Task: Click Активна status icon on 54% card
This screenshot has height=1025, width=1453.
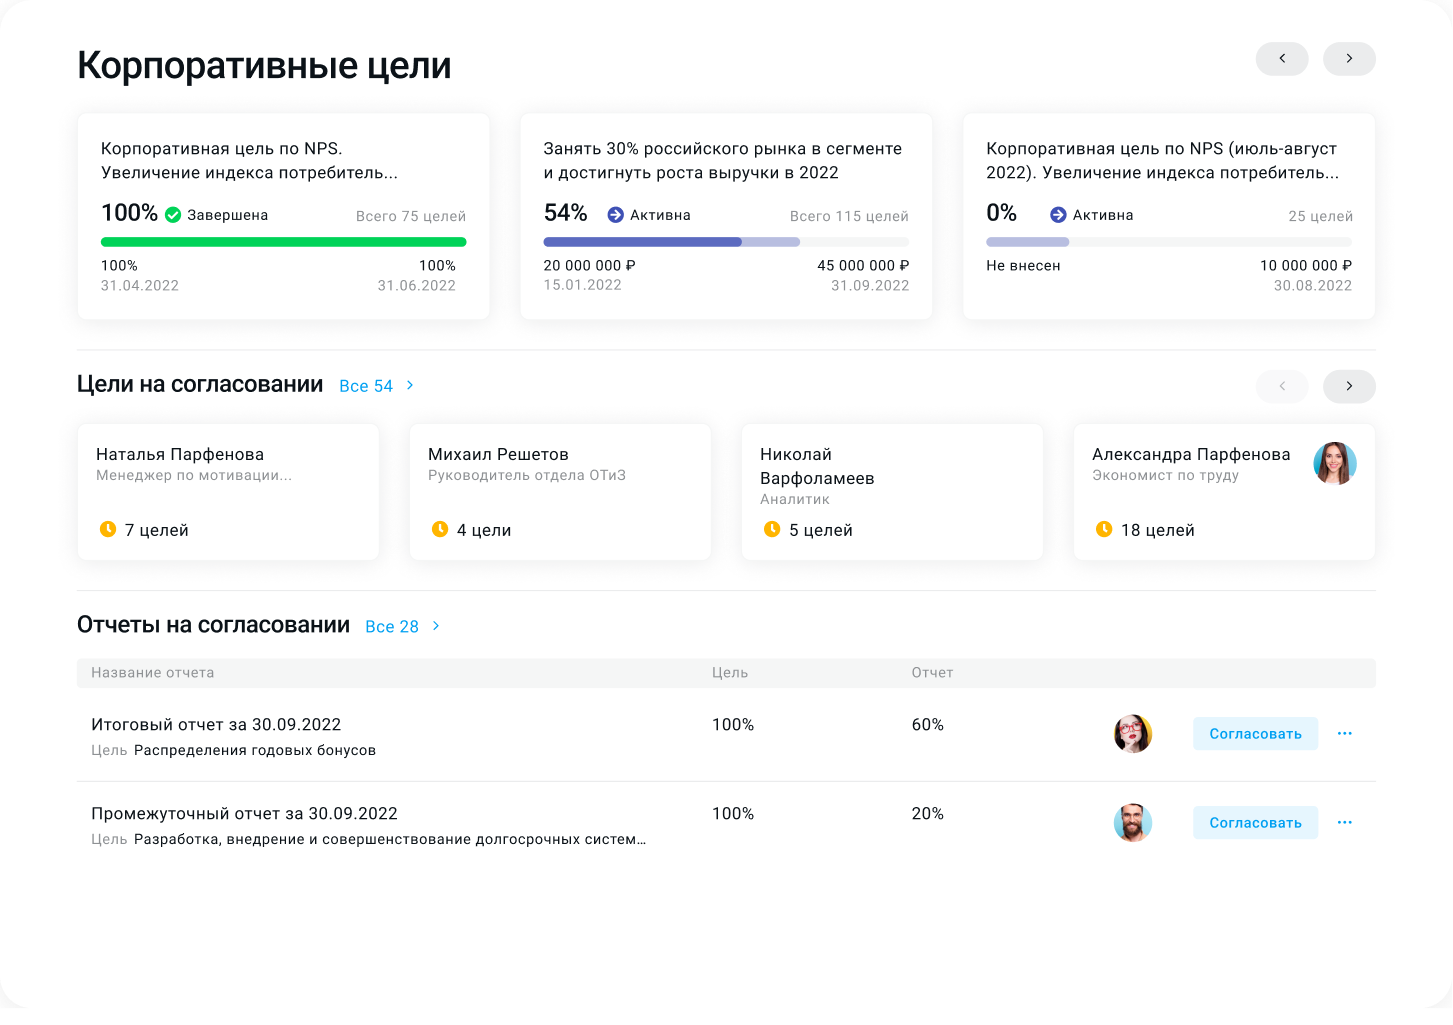Action: 616,215
